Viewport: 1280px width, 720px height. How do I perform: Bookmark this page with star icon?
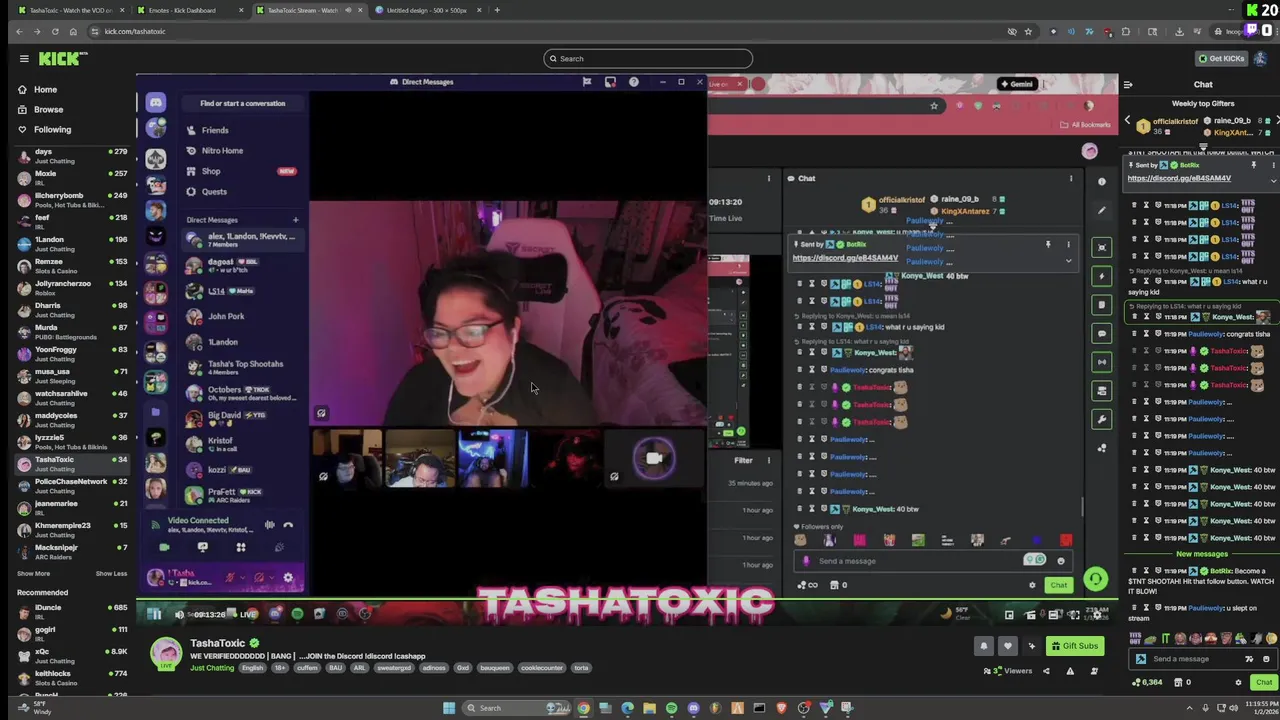click(1028, 31)
